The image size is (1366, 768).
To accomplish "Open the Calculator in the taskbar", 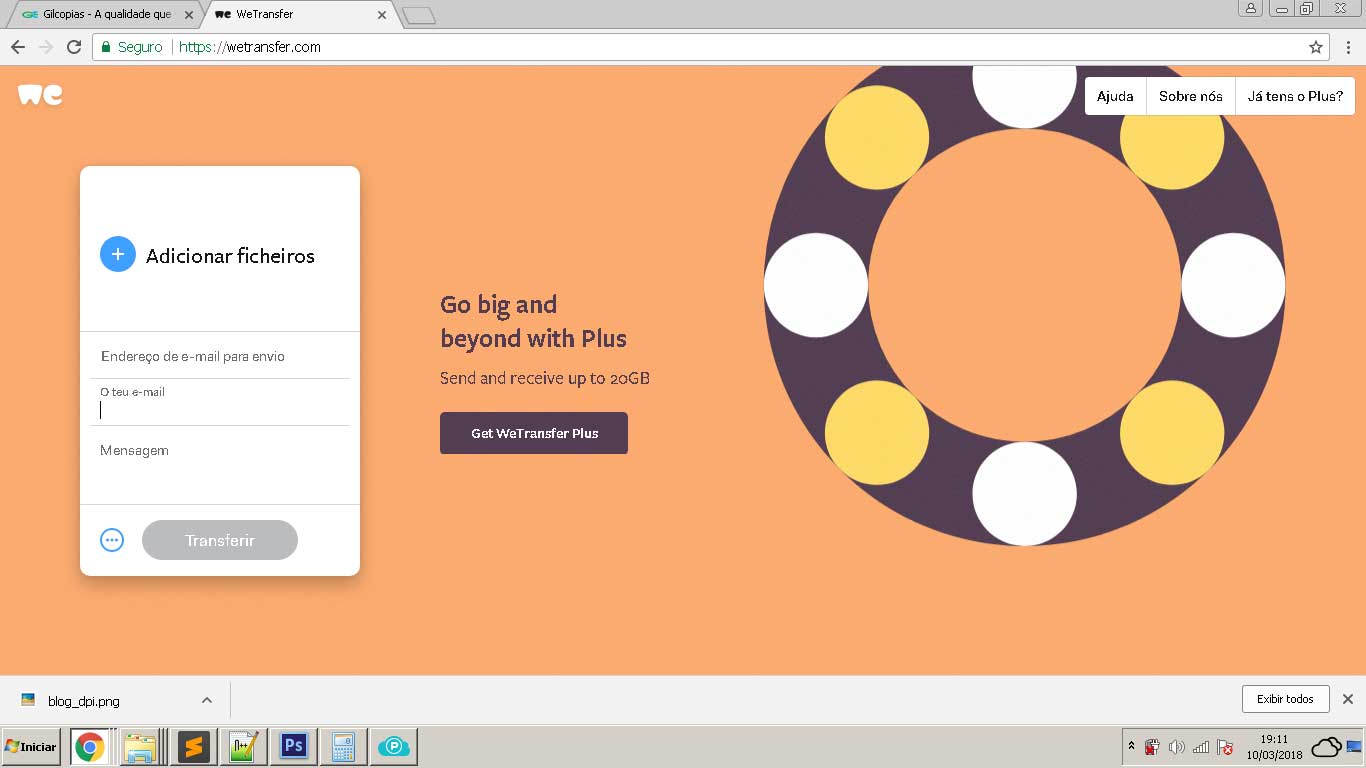I will click(x=343, y=747).
